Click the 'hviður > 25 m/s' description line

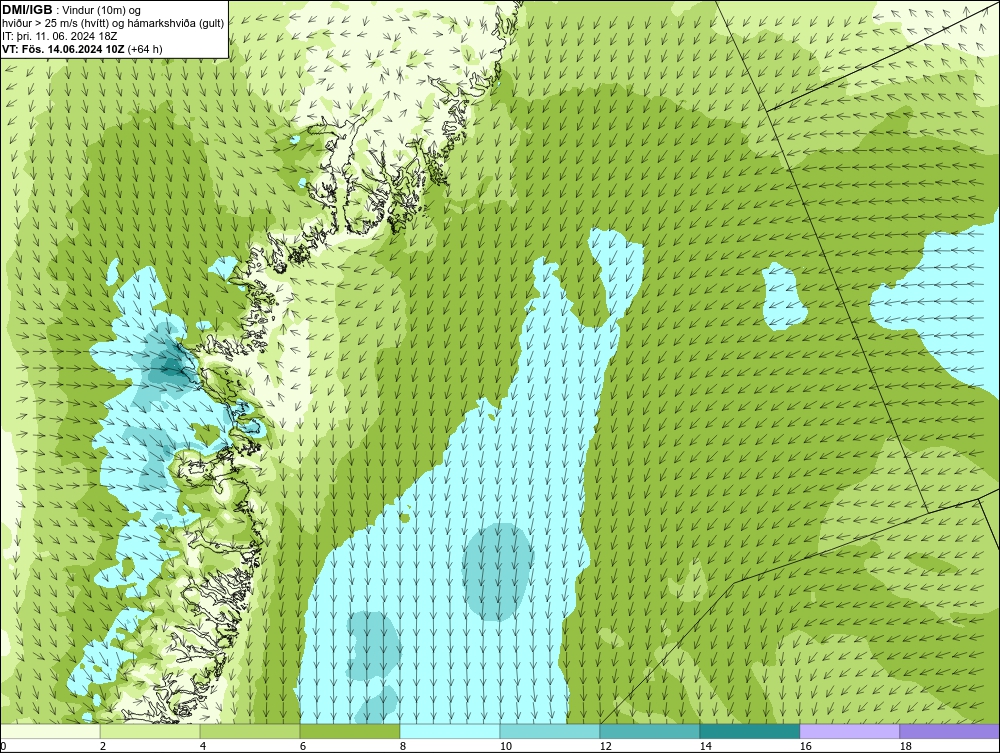pos(113,24)
